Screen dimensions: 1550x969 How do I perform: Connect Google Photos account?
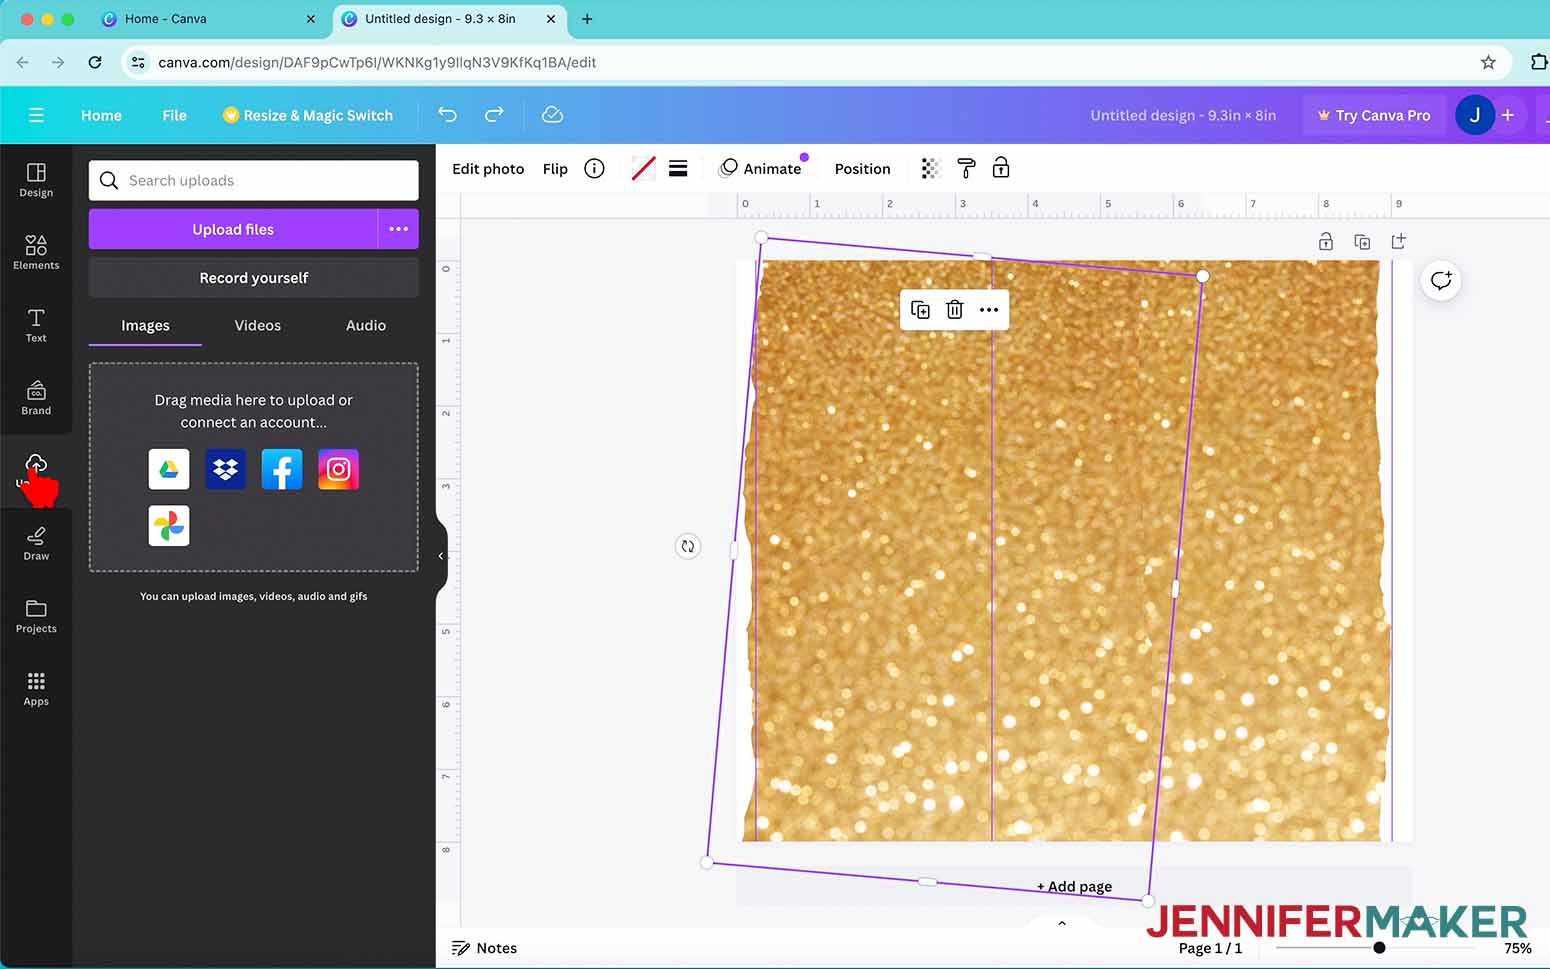click(169, 526)
